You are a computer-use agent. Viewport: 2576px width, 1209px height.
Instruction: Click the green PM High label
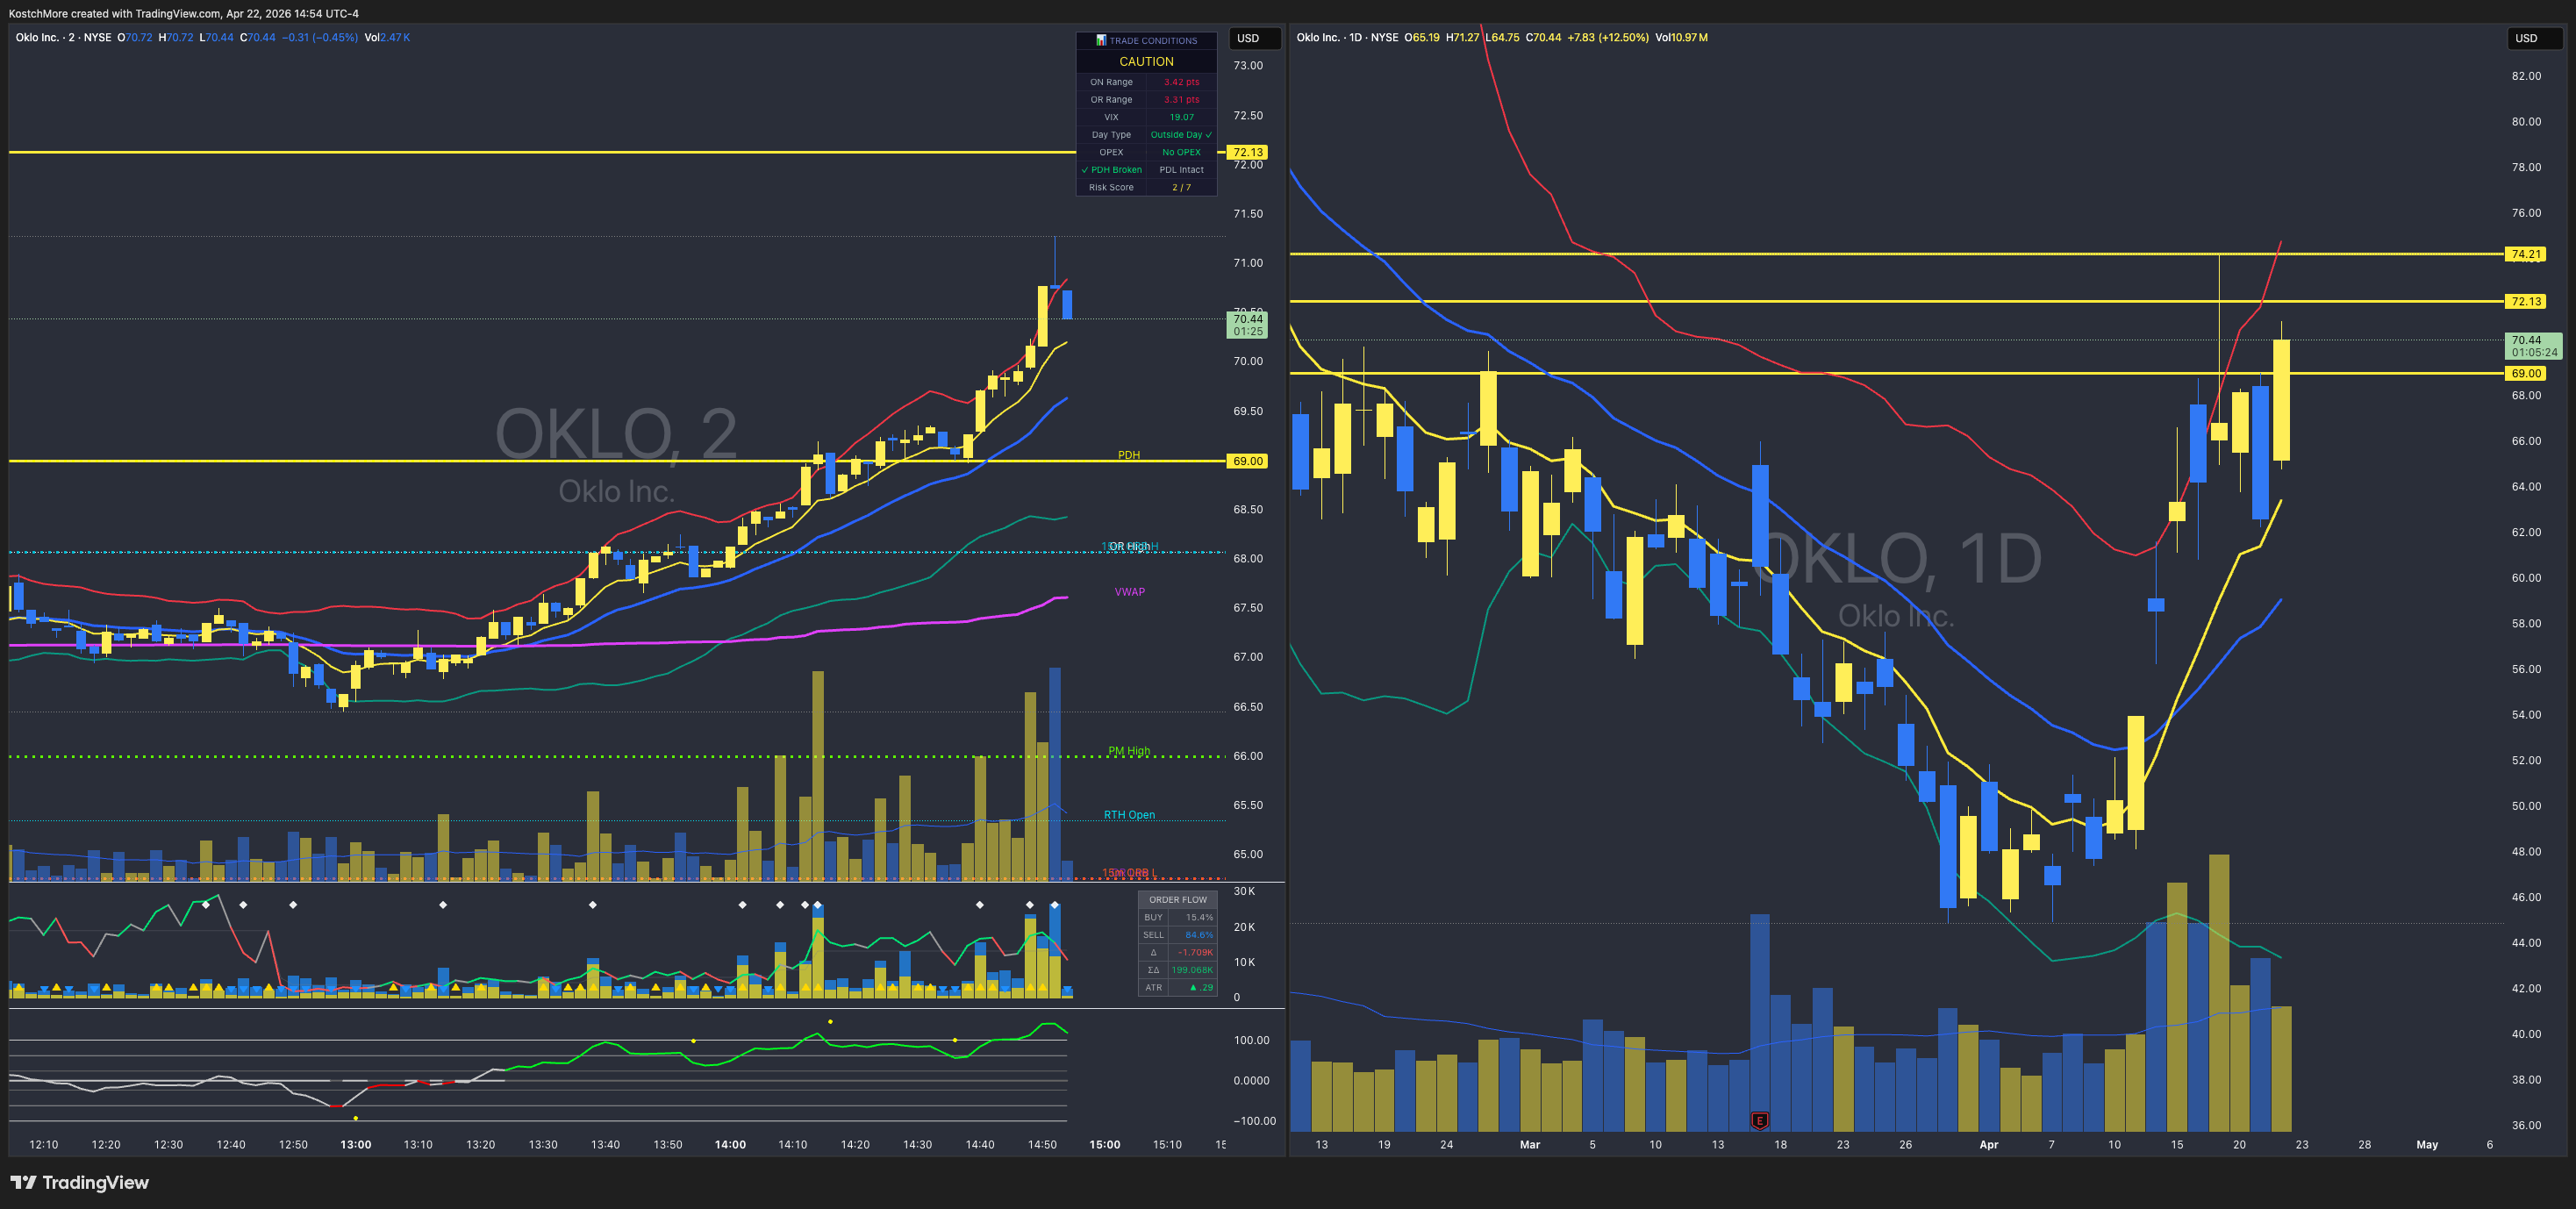point(1129,751)
